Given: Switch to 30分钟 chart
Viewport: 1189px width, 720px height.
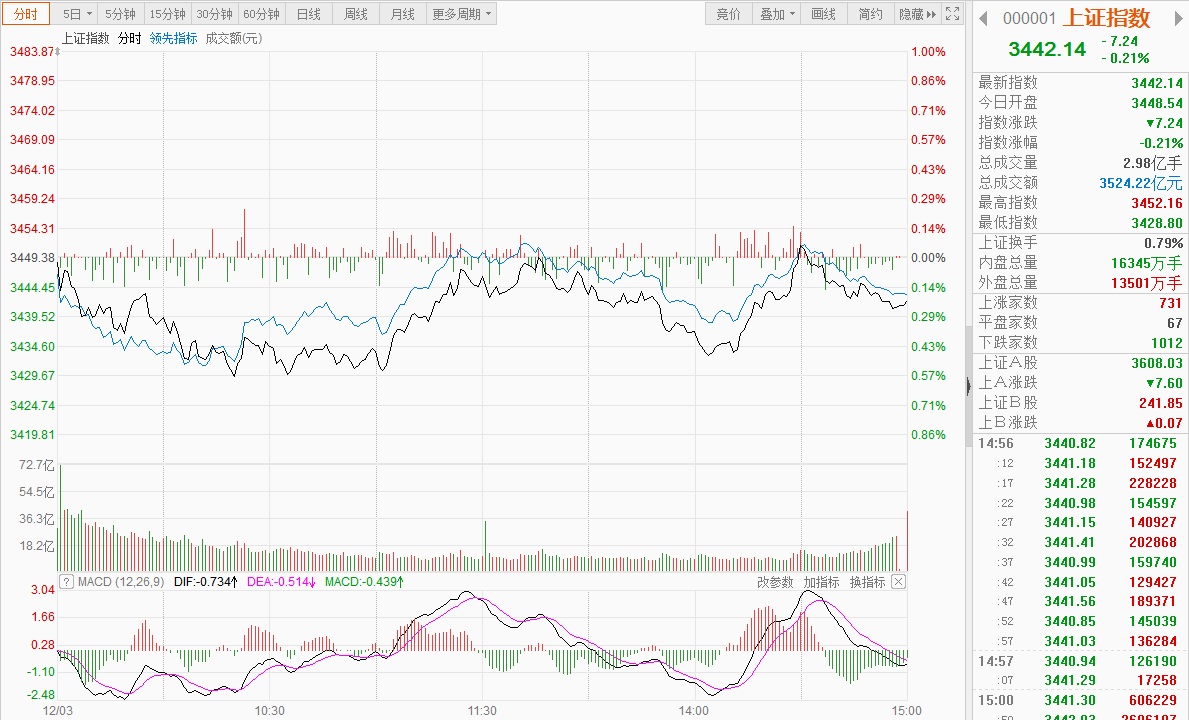Looking at the screenshot, I should (215, 14).
